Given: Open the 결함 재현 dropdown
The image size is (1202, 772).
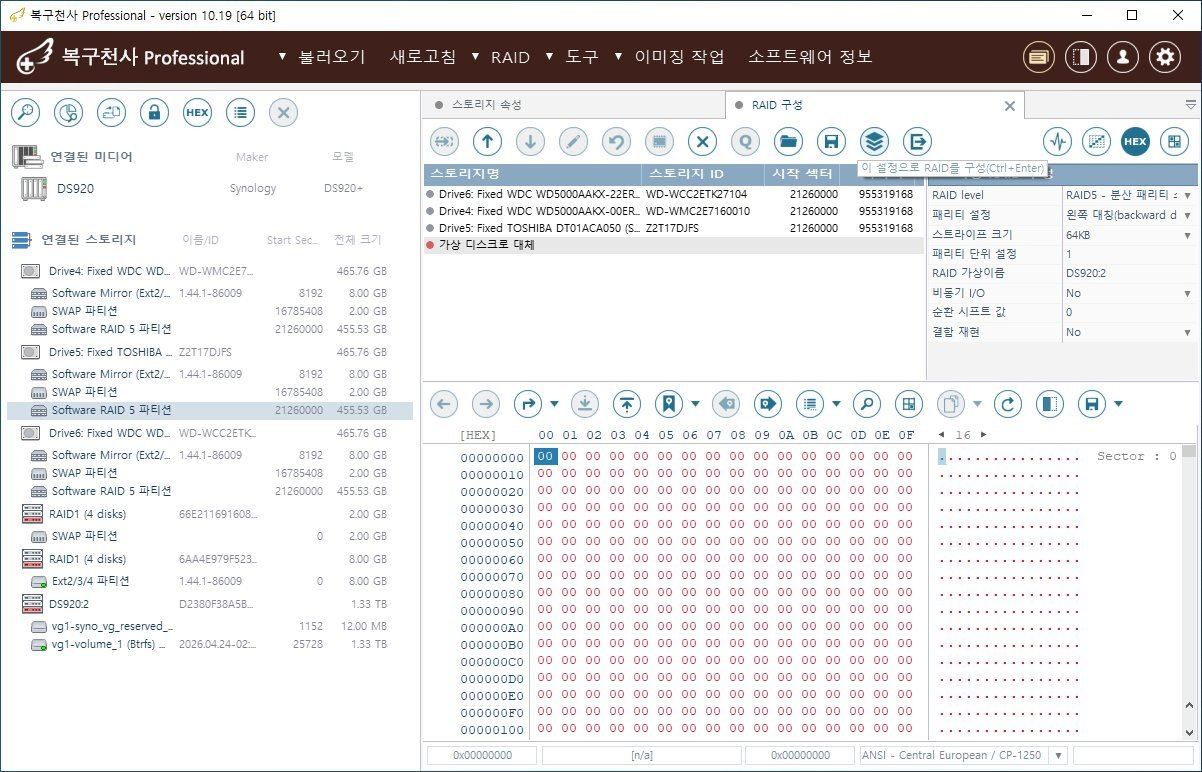Looking at the screenshot, I should [x=1187, y=332].
